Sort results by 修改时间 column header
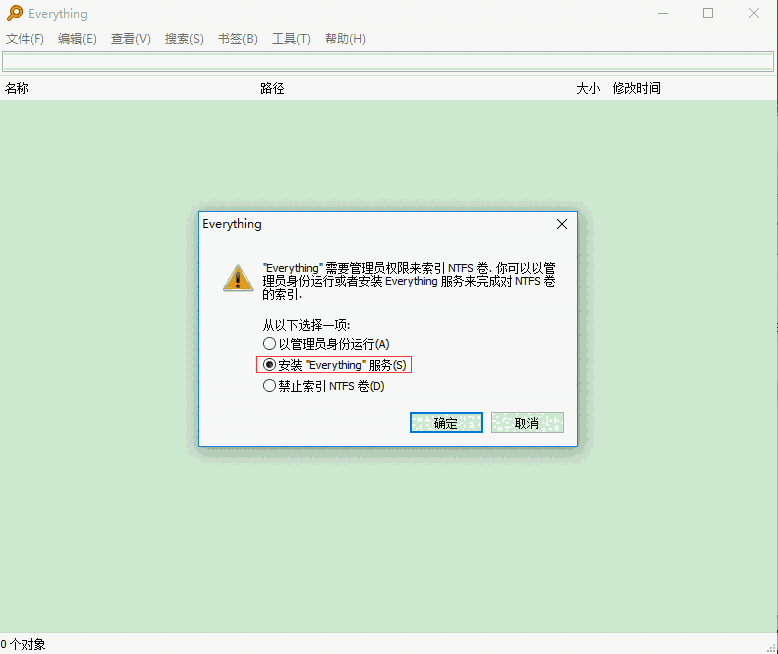 click(637, 88)
